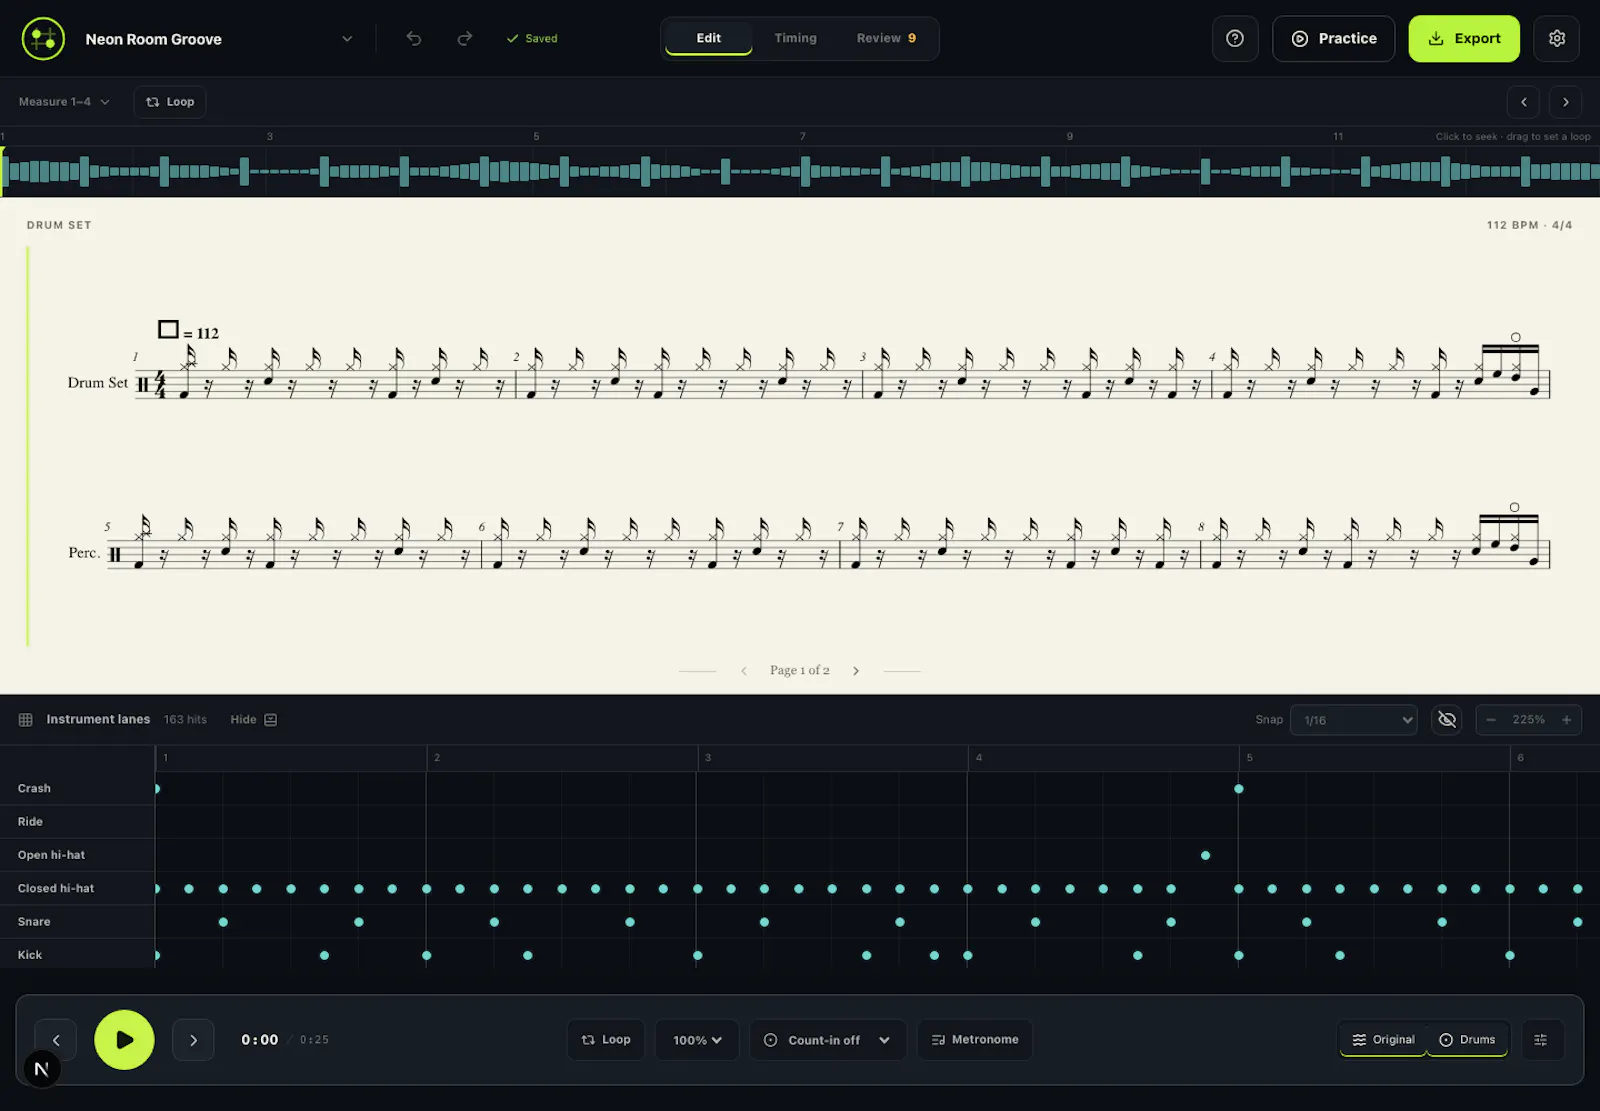Image resolution: width=1600 pixels, height=1111 pixels.
Task: Open the Snap 1/16 dropdown
Action: tap(1354, 720)
